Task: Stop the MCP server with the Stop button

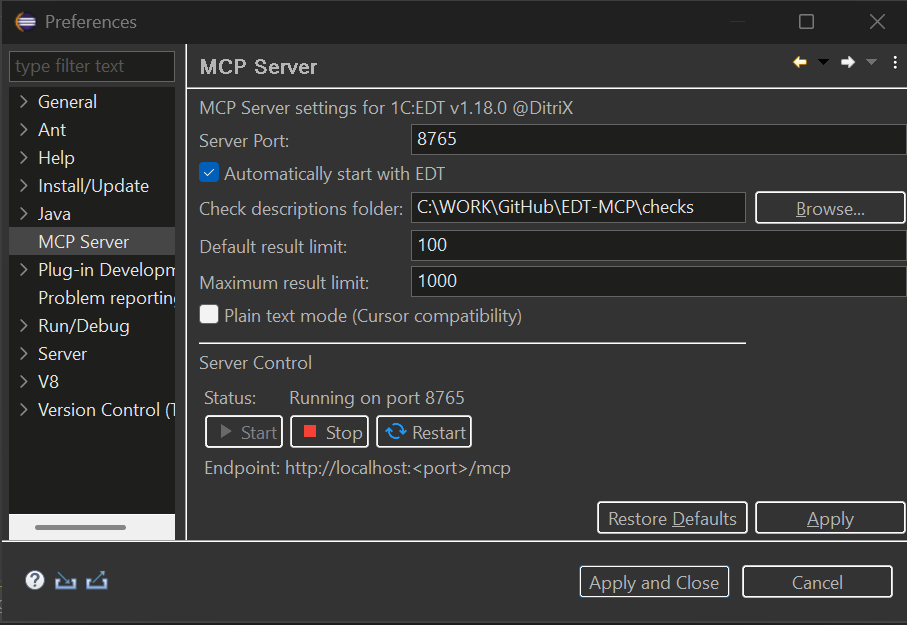Action: [329, 432]
